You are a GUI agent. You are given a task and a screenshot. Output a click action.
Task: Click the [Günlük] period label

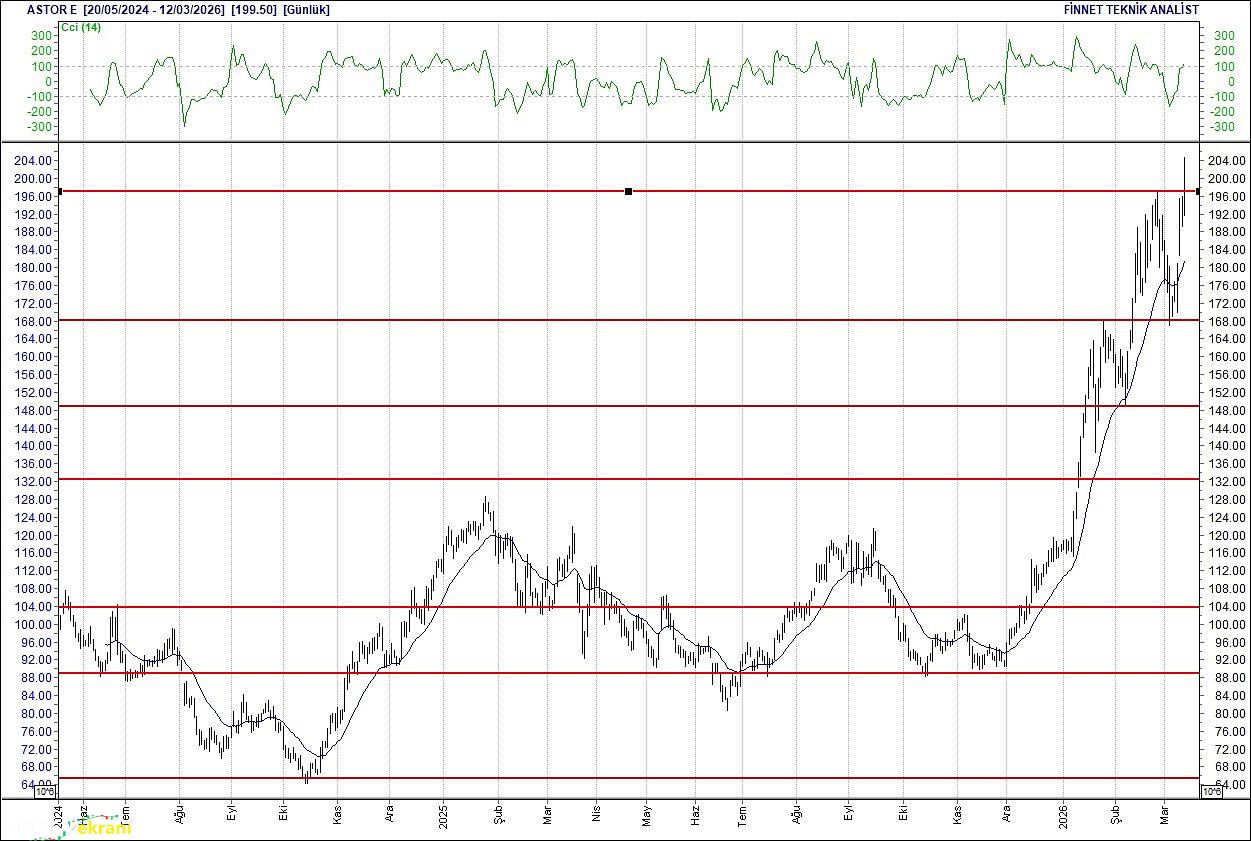306,9
